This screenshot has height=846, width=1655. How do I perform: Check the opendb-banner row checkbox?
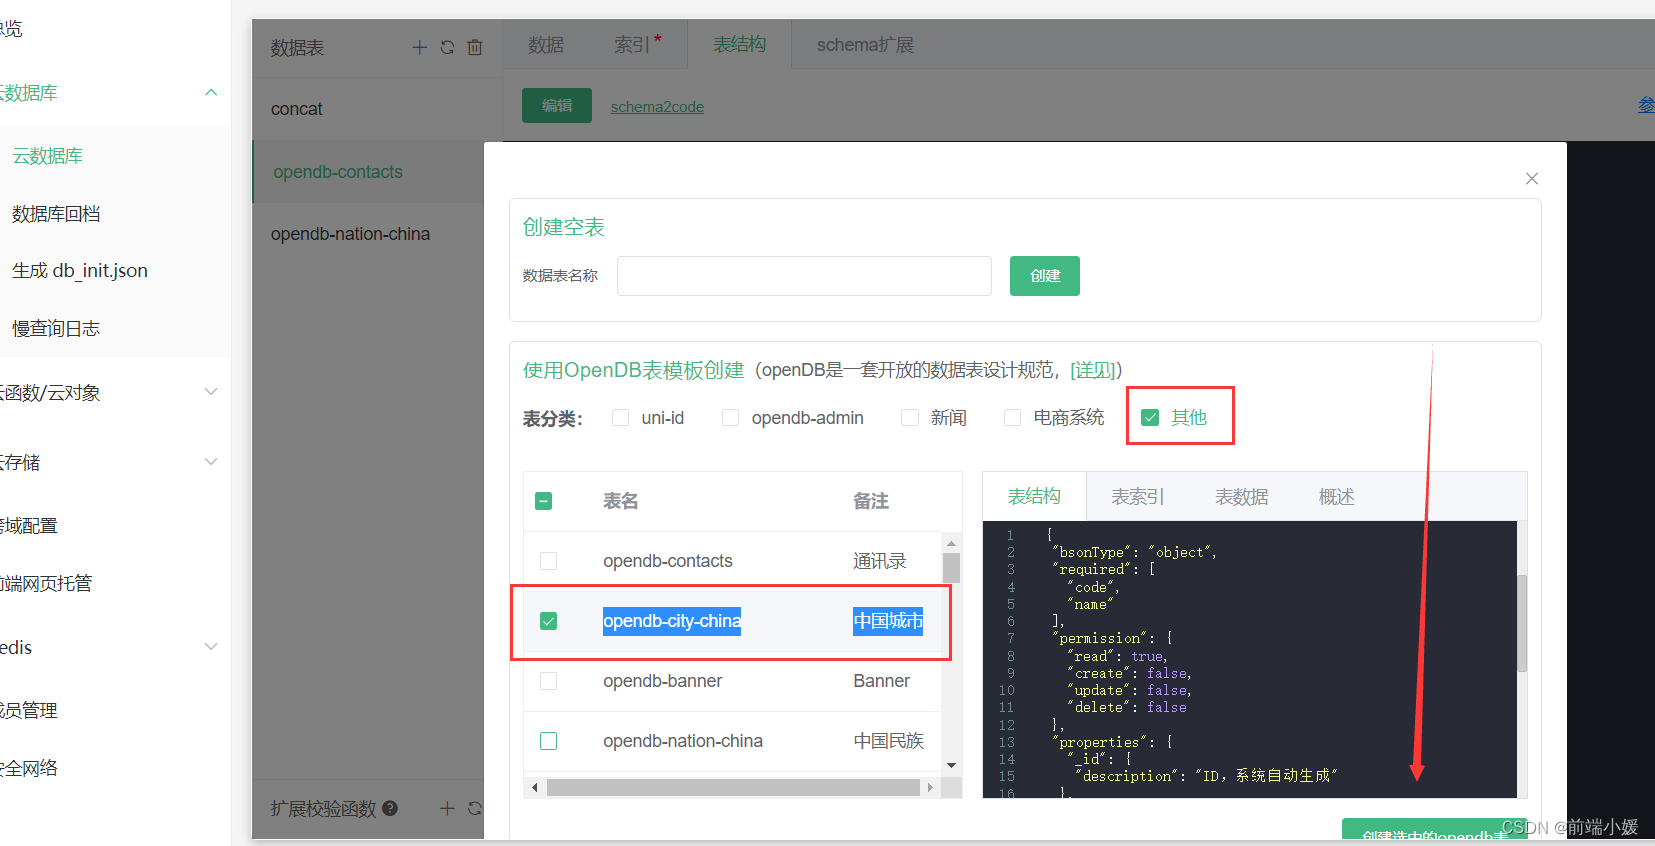[x=548, y=681]
